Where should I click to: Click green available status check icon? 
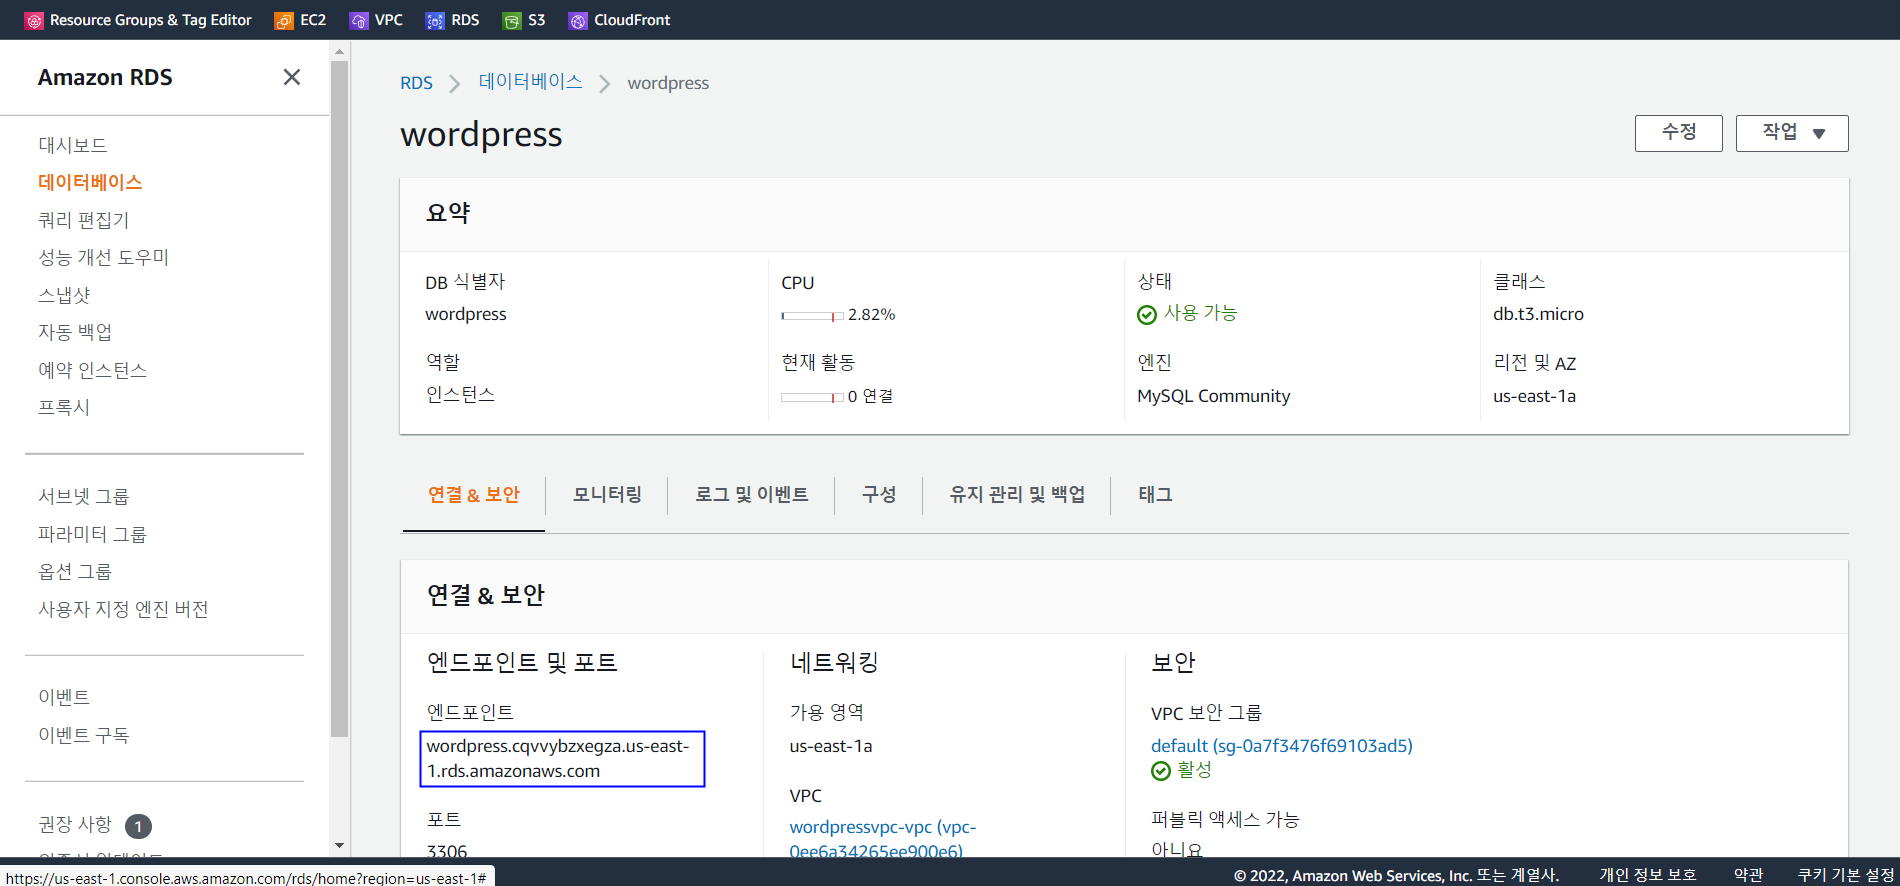[1147, 315]
